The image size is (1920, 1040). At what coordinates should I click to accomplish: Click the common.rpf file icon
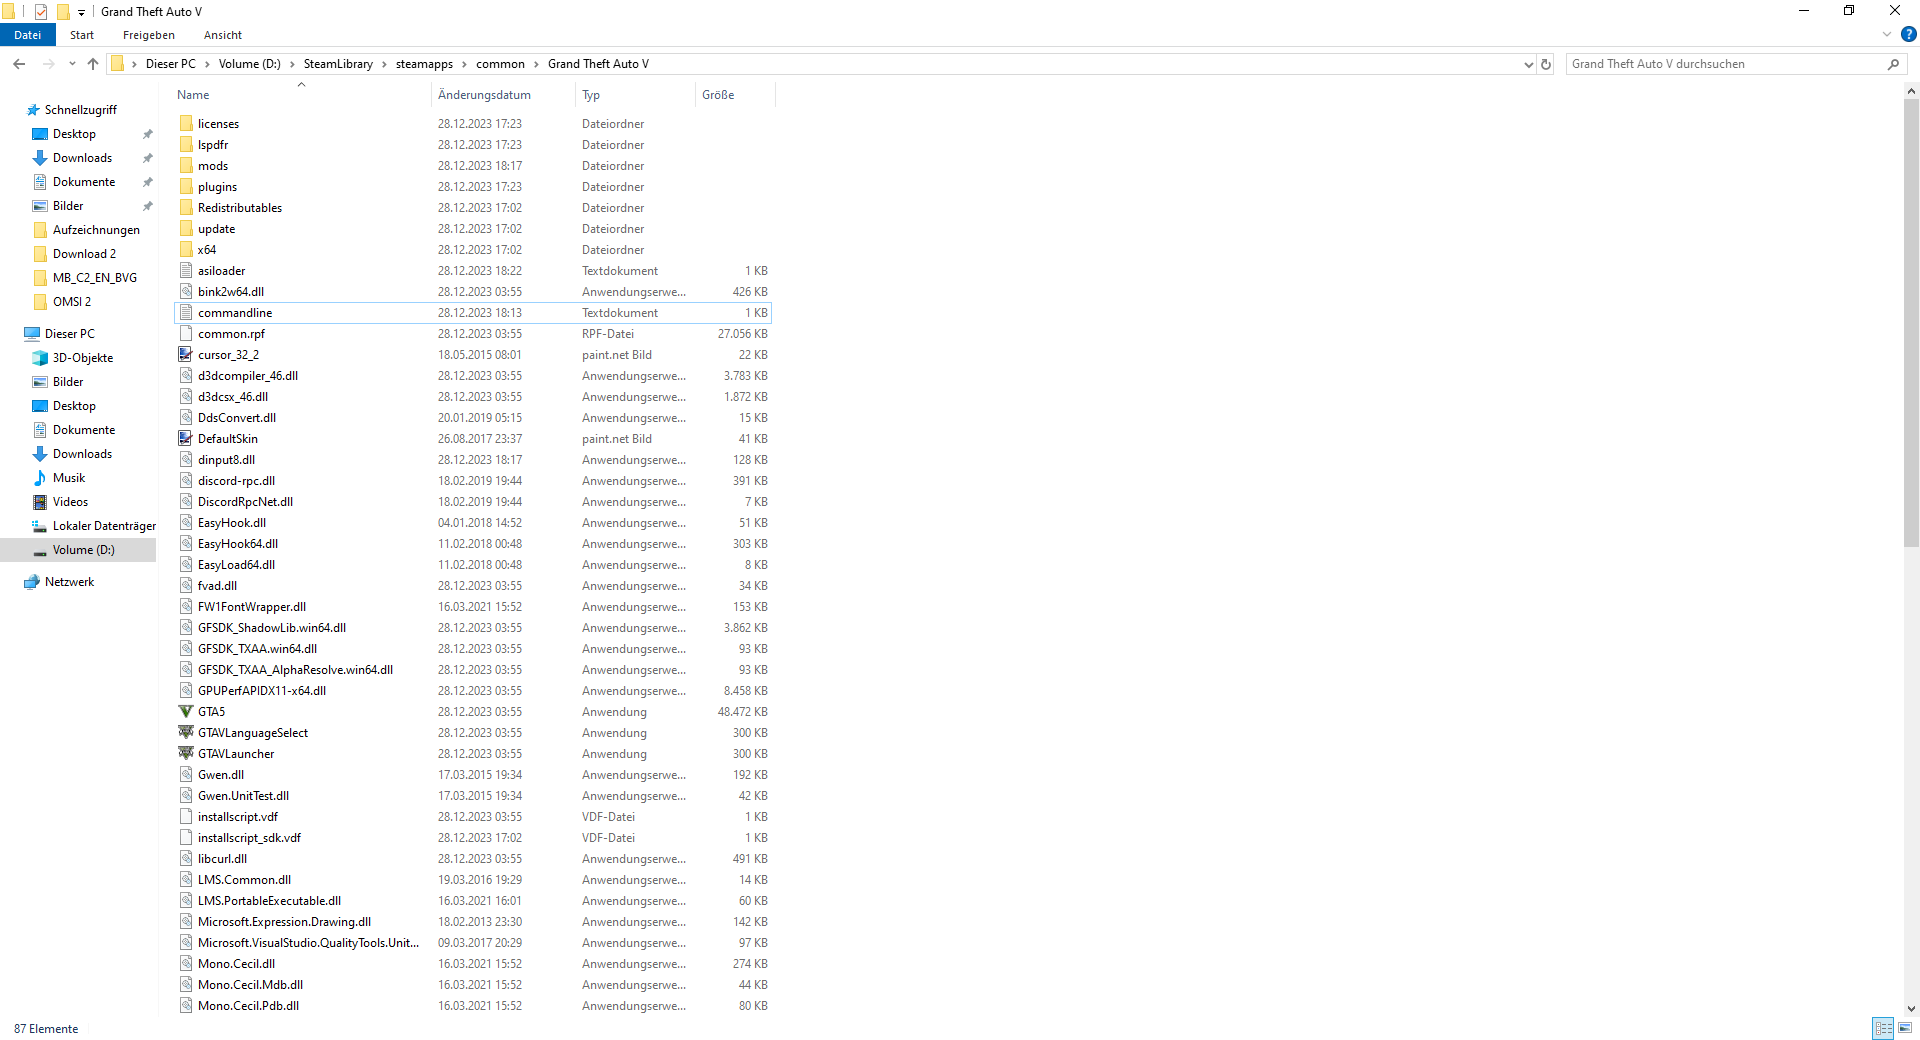pyautogui.click(x=186, y=334)
